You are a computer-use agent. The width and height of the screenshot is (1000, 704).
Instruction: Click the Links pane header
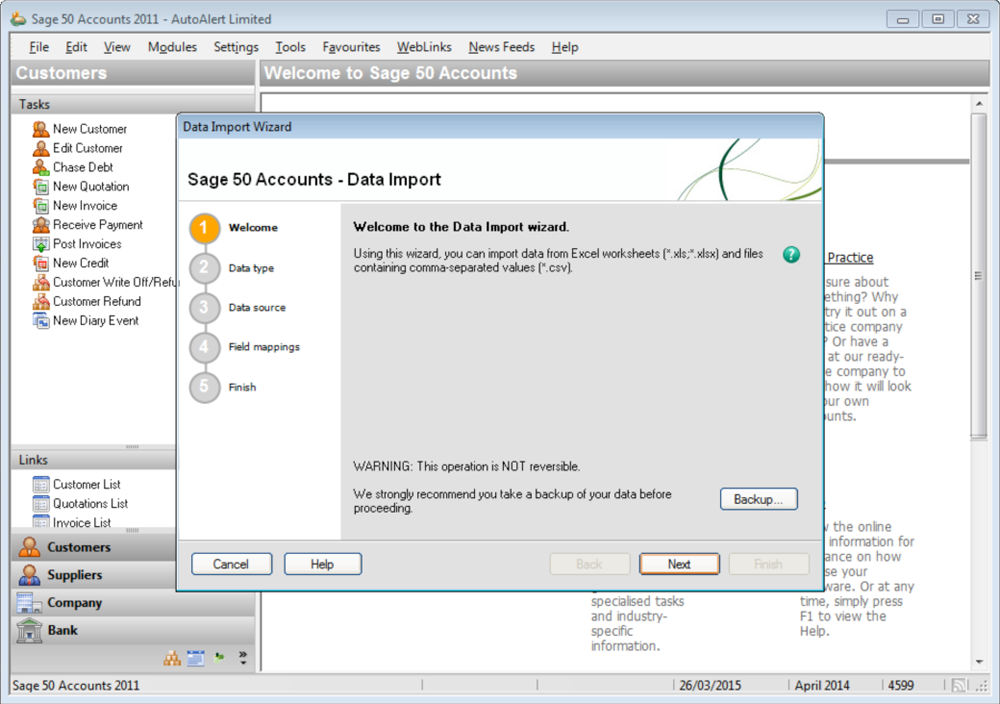93,460
